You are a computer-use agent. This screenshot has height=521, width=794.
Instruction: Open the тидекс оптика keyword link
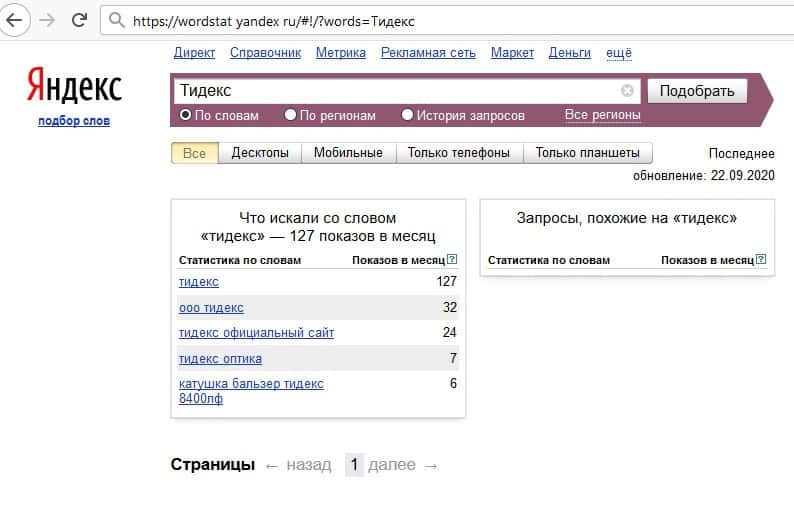click(x=220, y=358)
